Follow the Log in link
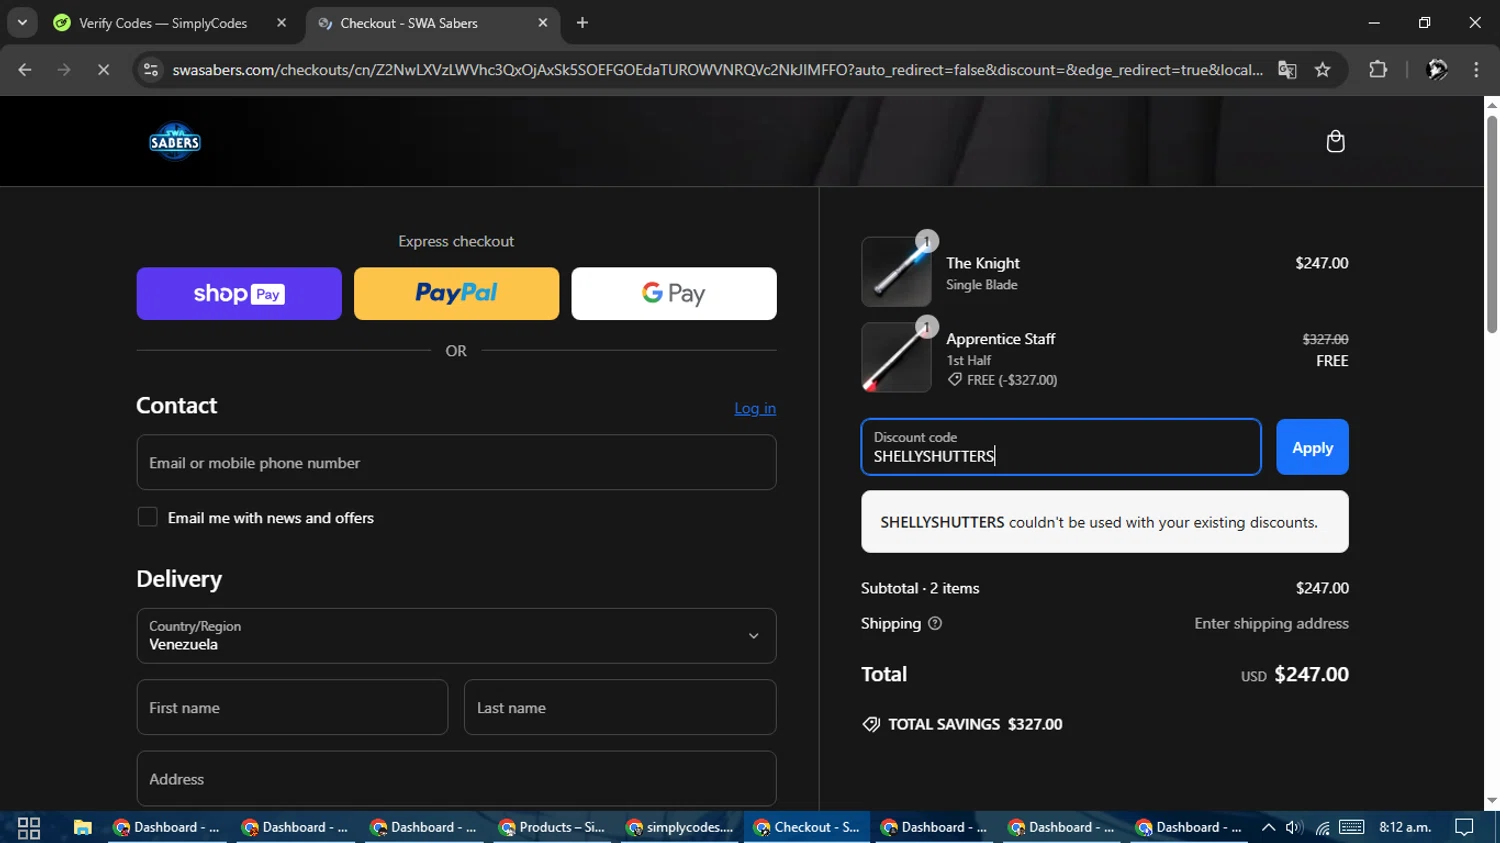1500x843 pixels. (755, 408)
